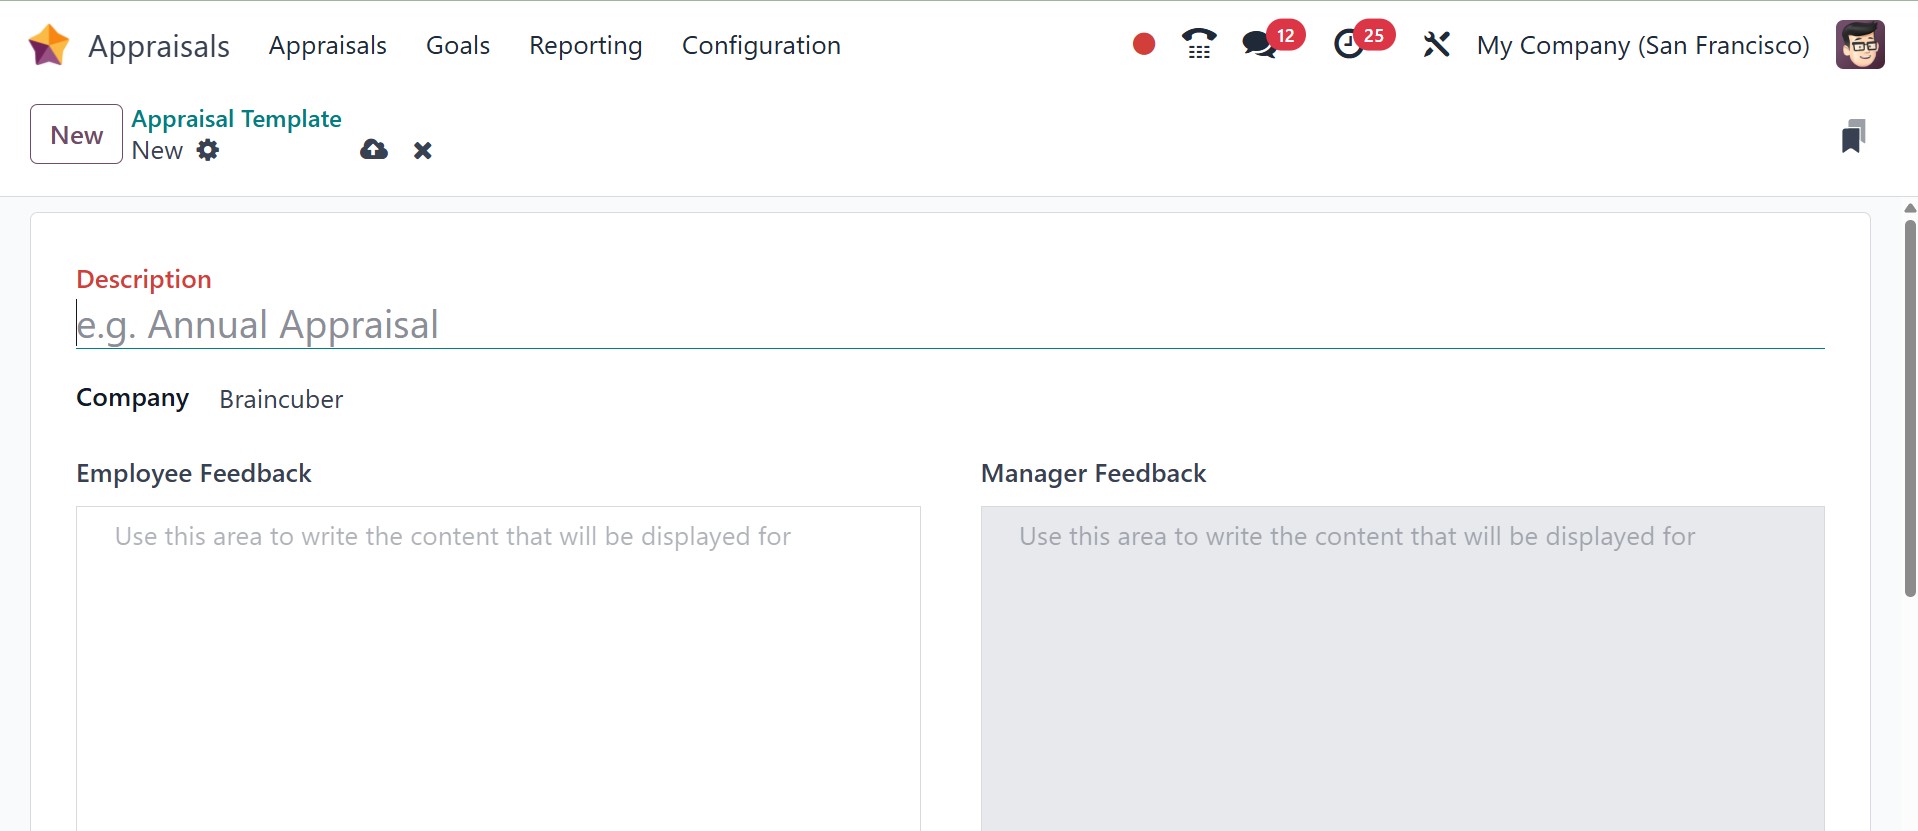Open the user avatar menu

(x=1860, y=45)
